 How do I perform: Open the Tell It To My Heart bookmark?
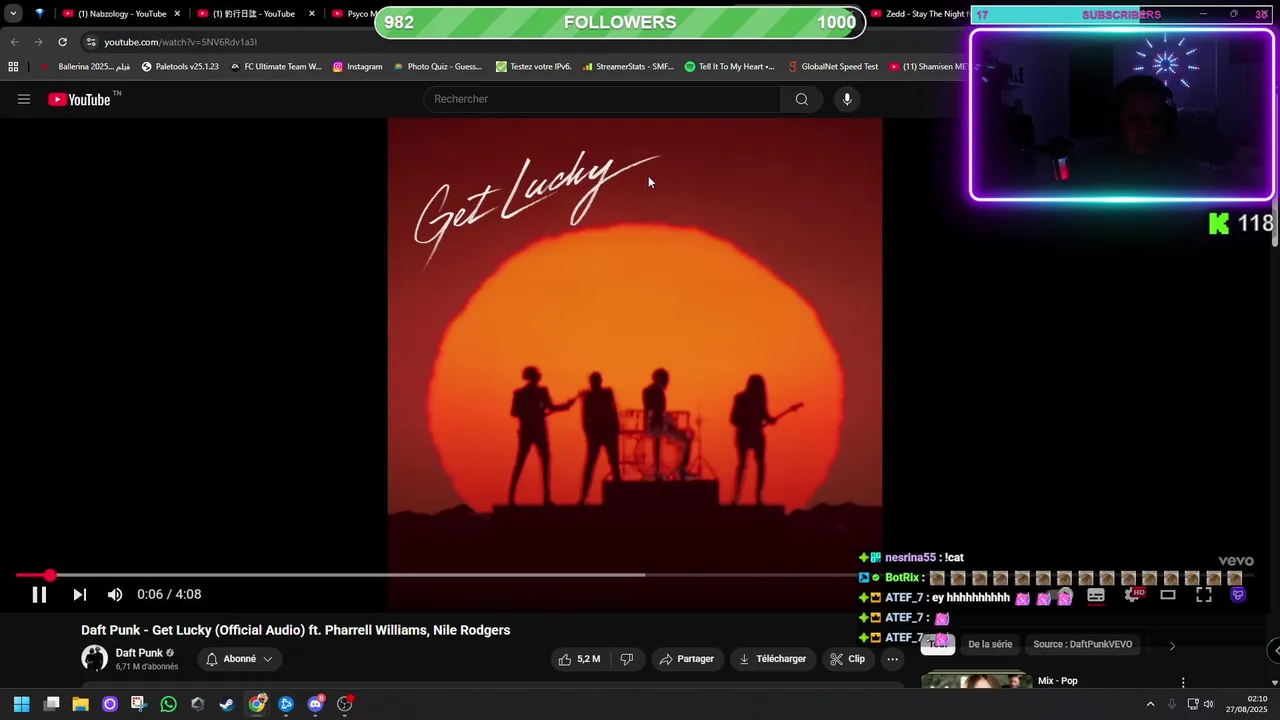click(x=729, y=67)
